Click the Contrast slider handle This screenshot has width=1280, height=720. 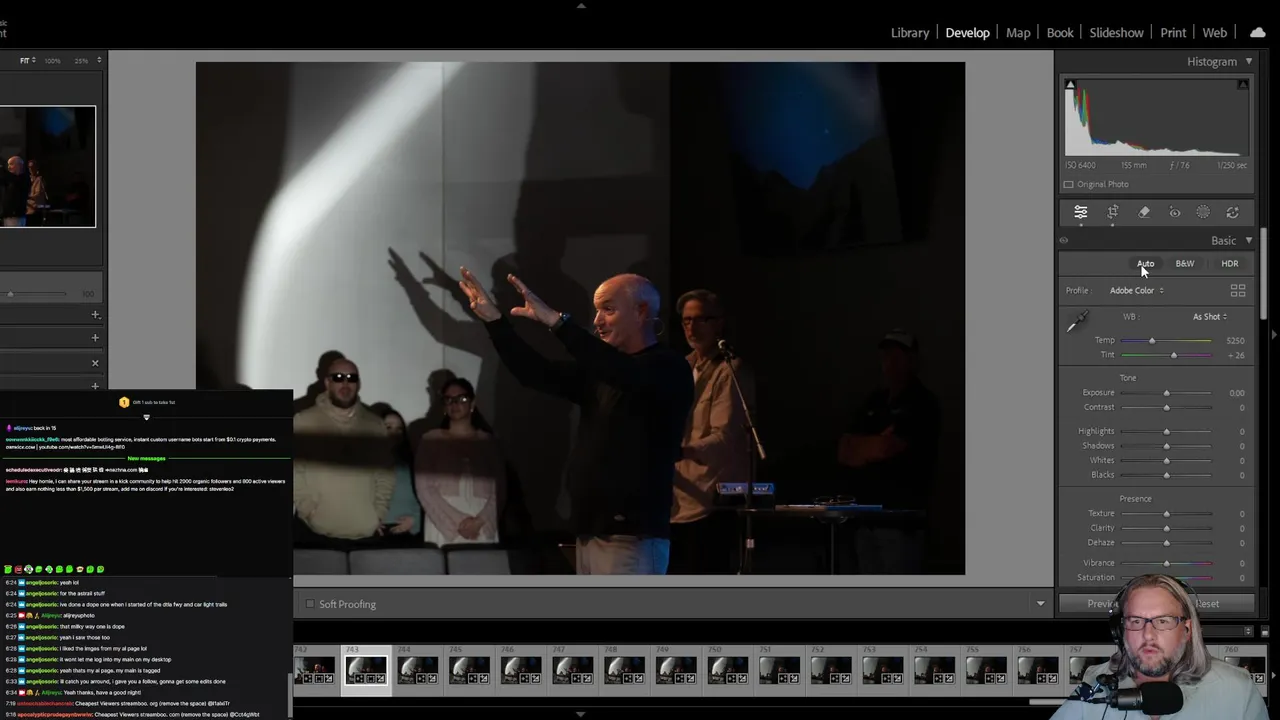[1166, 407]
